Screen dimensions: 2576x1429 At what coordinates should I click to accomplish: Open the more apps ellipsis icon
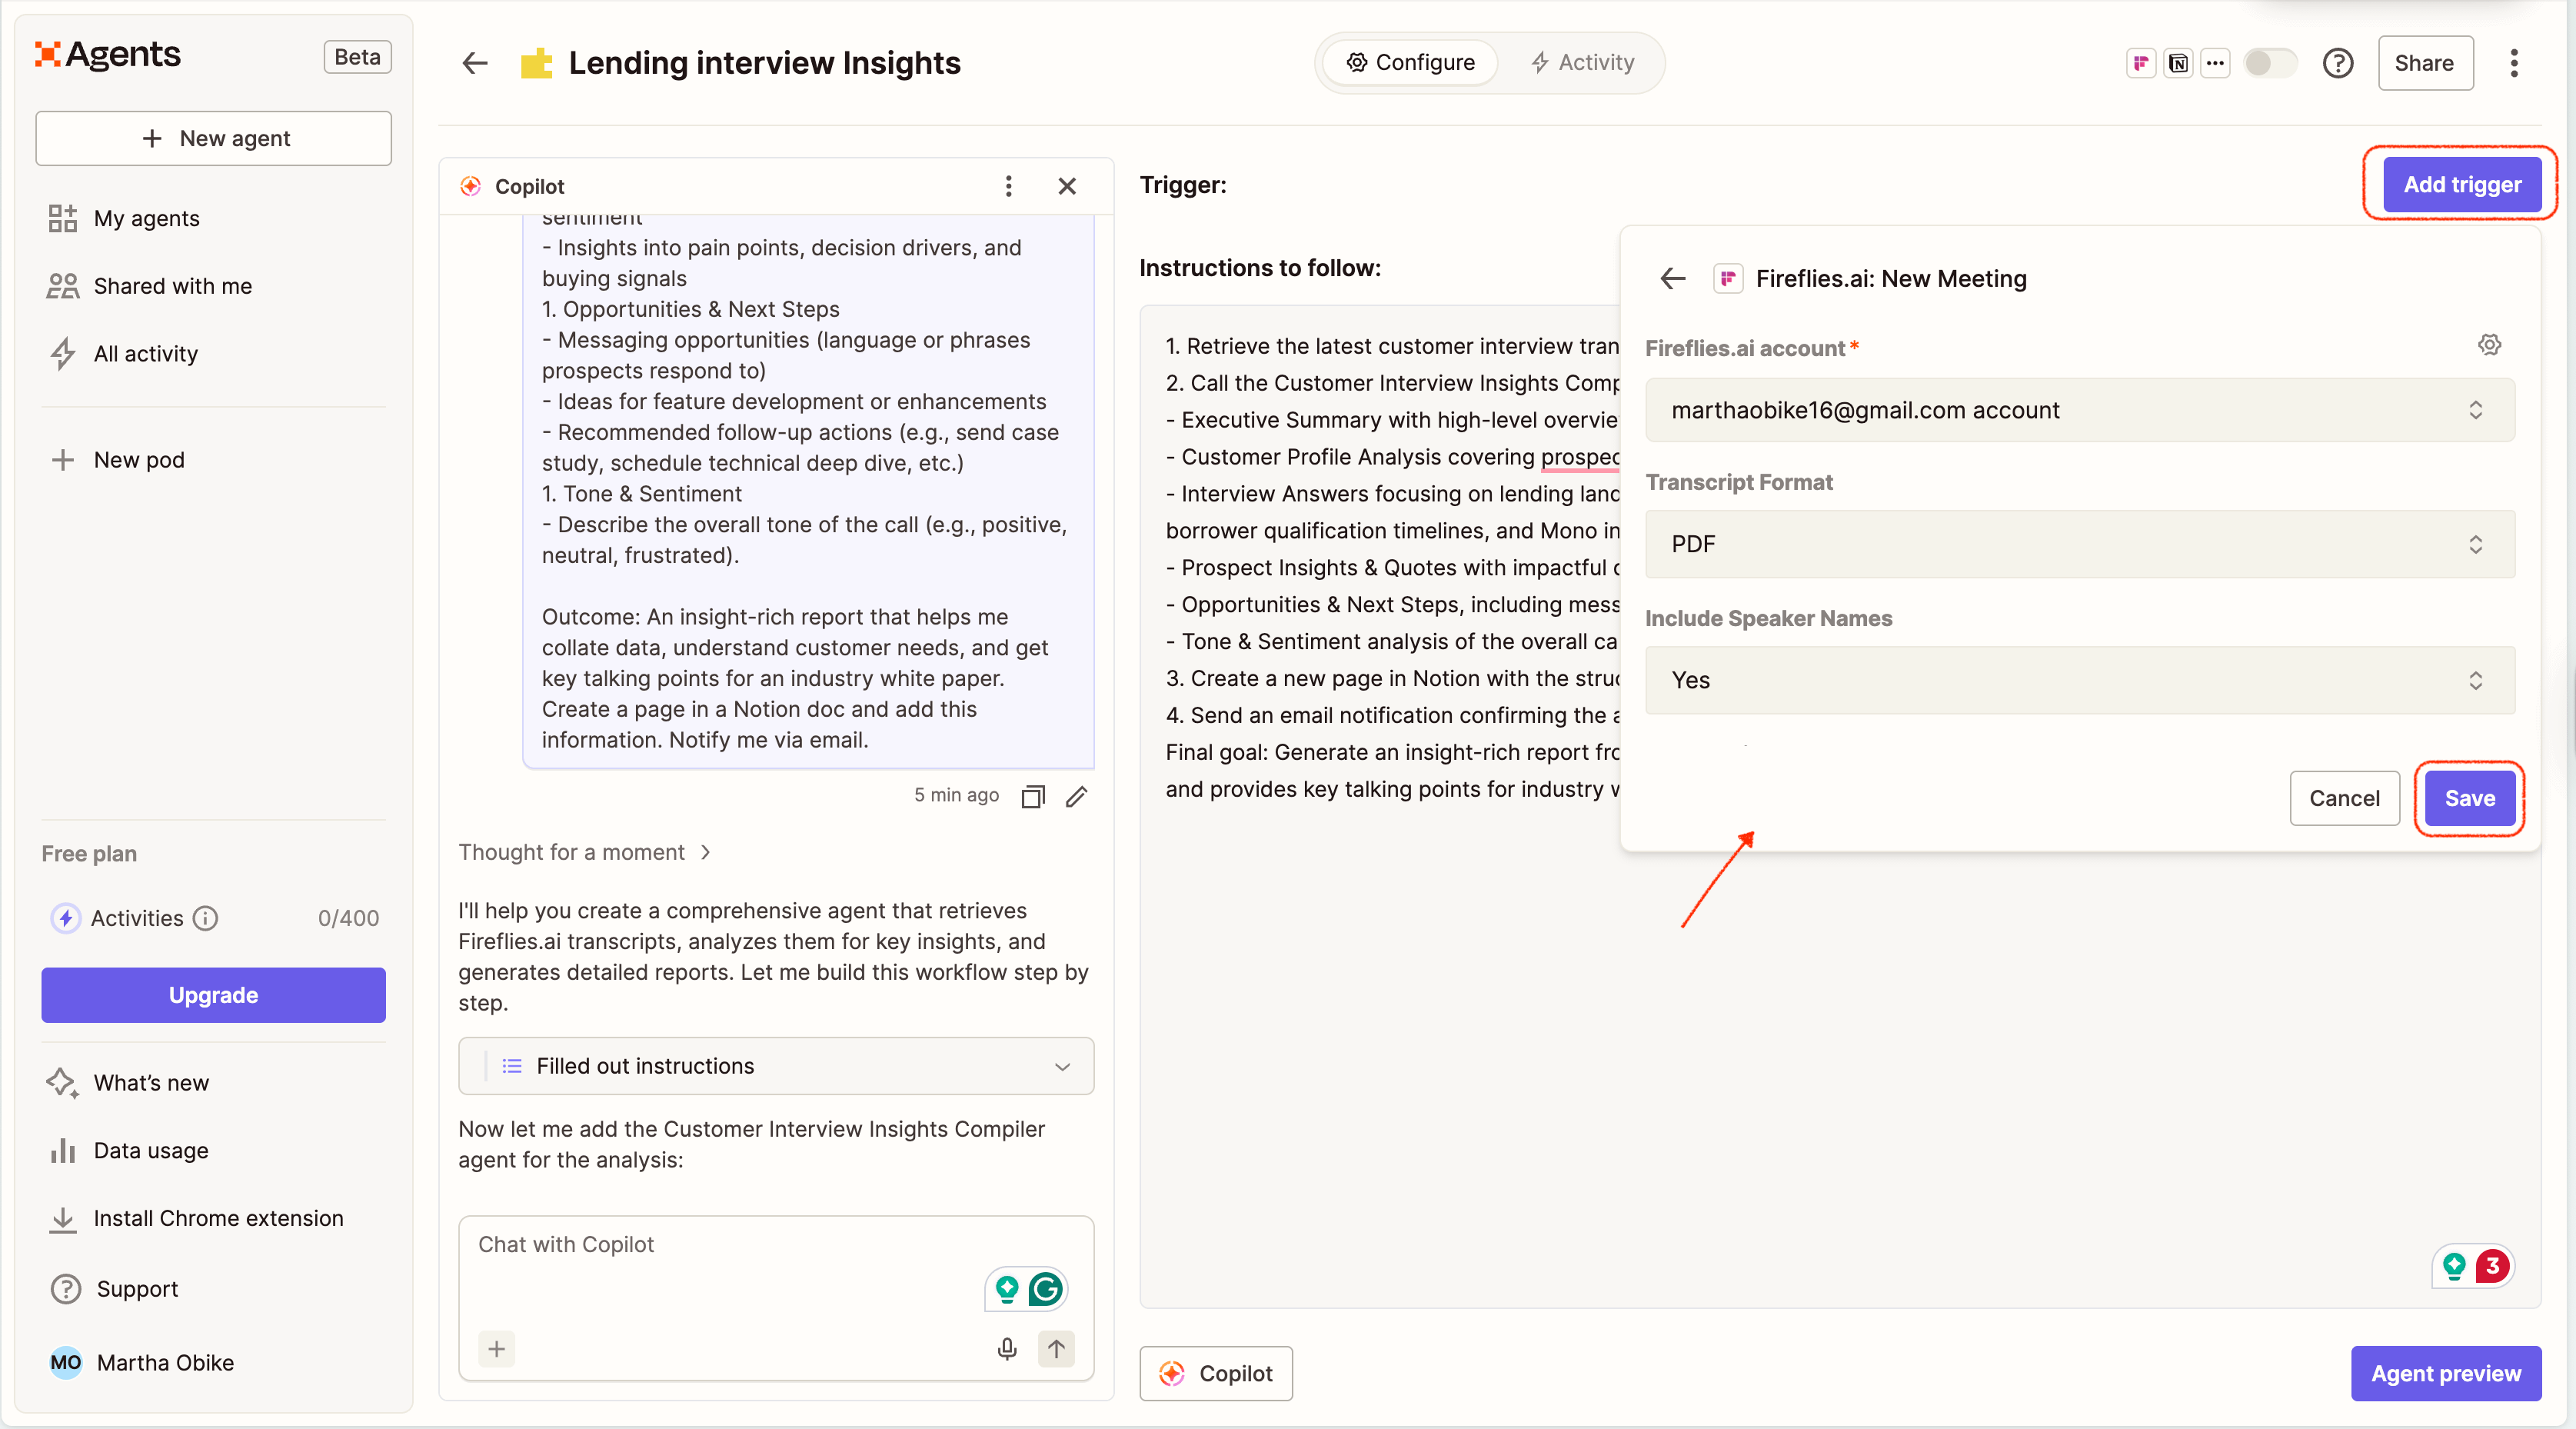point(2215,63)
